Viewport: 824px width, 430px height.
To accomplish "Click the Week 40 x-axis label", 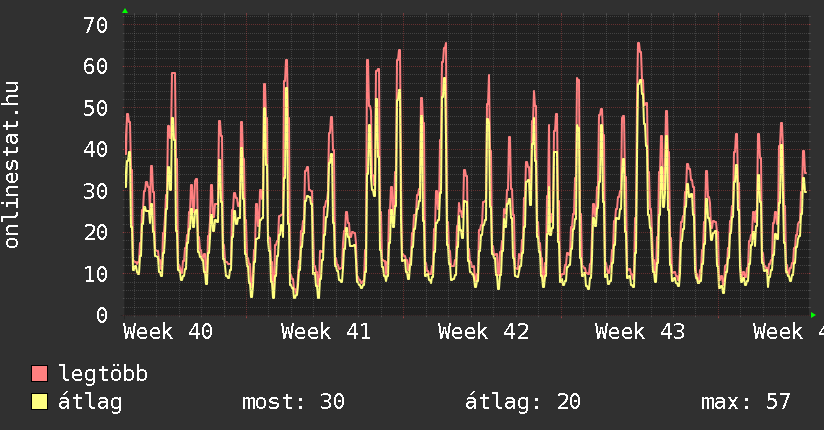I will click(168, 331).
